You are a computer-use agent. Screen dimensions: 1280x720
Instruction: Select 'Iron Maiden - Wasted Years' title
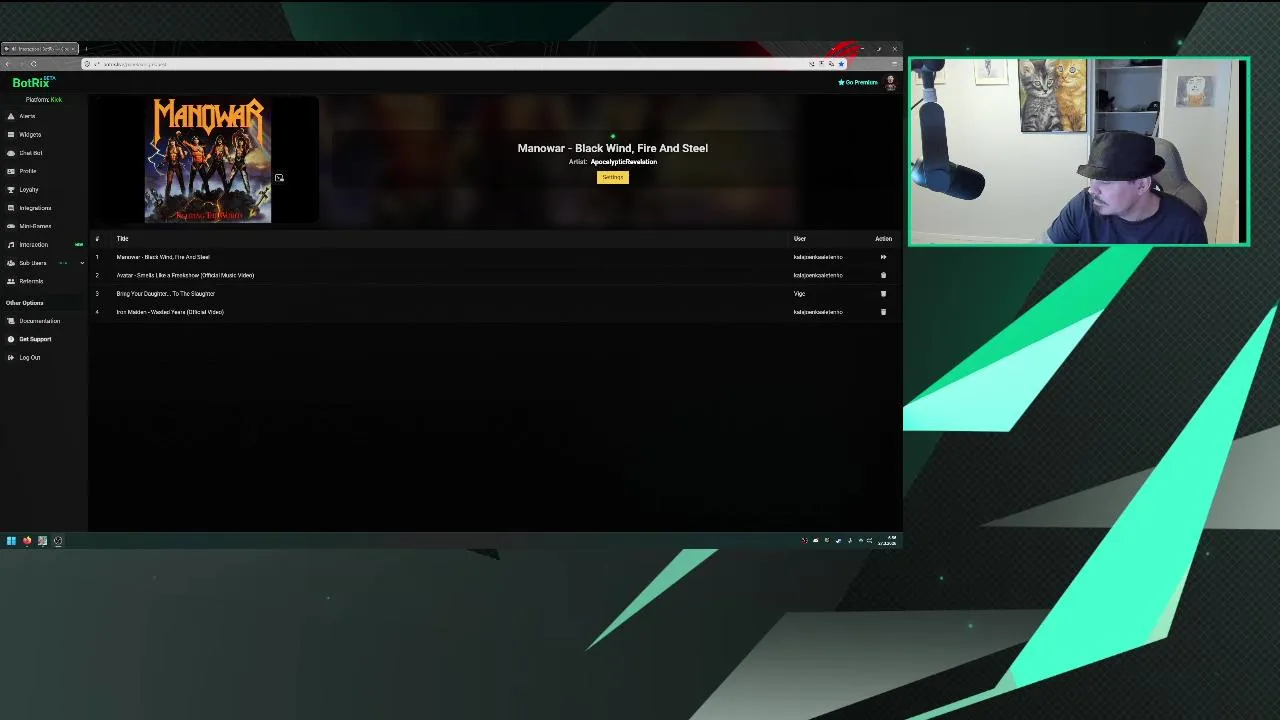pyautogui.click(x=170, y=312)
